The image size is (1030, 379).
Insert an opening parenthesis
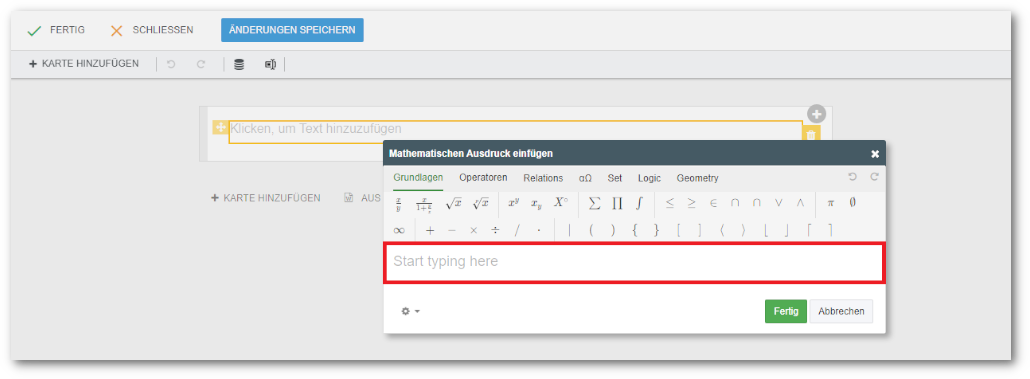click(591, 231)
